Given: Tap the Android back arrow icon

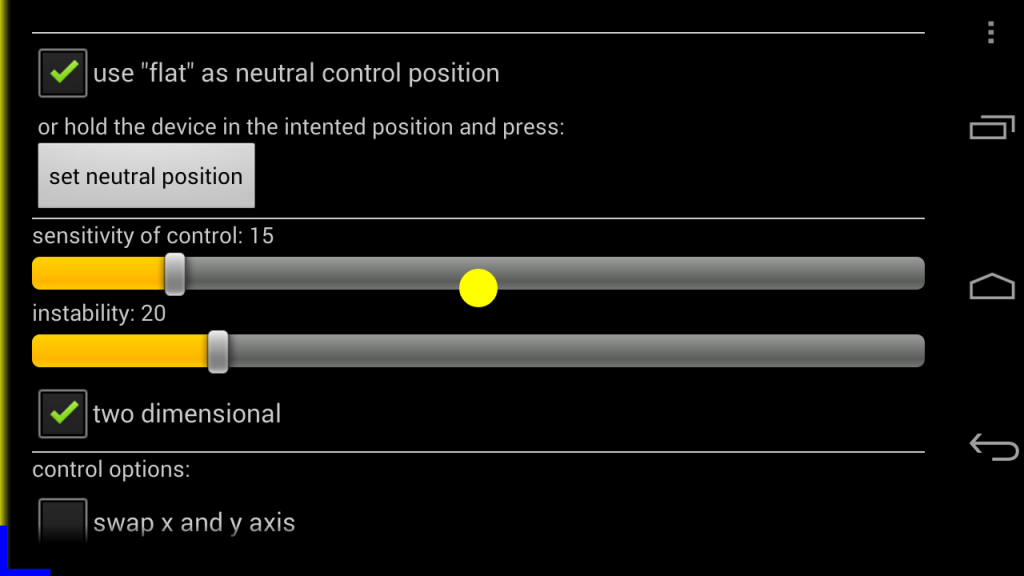Looking at the screenshot, I should pyautogui.click(x=993, y=446).
